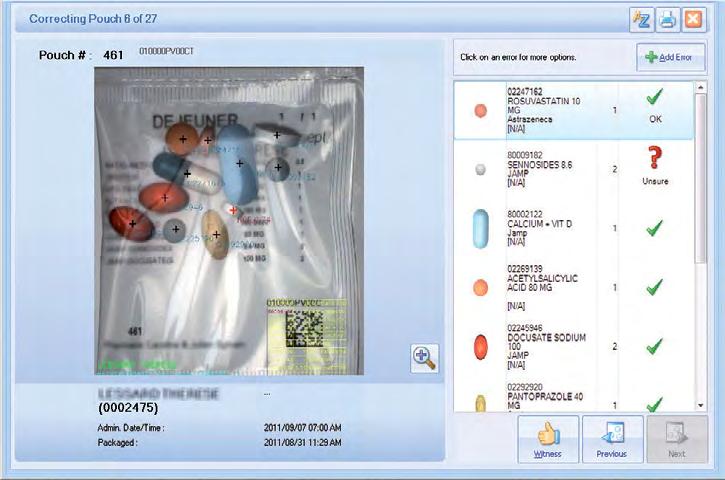725x480 pixels.
Task: Click the Admin date 2011/09/07 07:00 AM
Action: [302, 428]
